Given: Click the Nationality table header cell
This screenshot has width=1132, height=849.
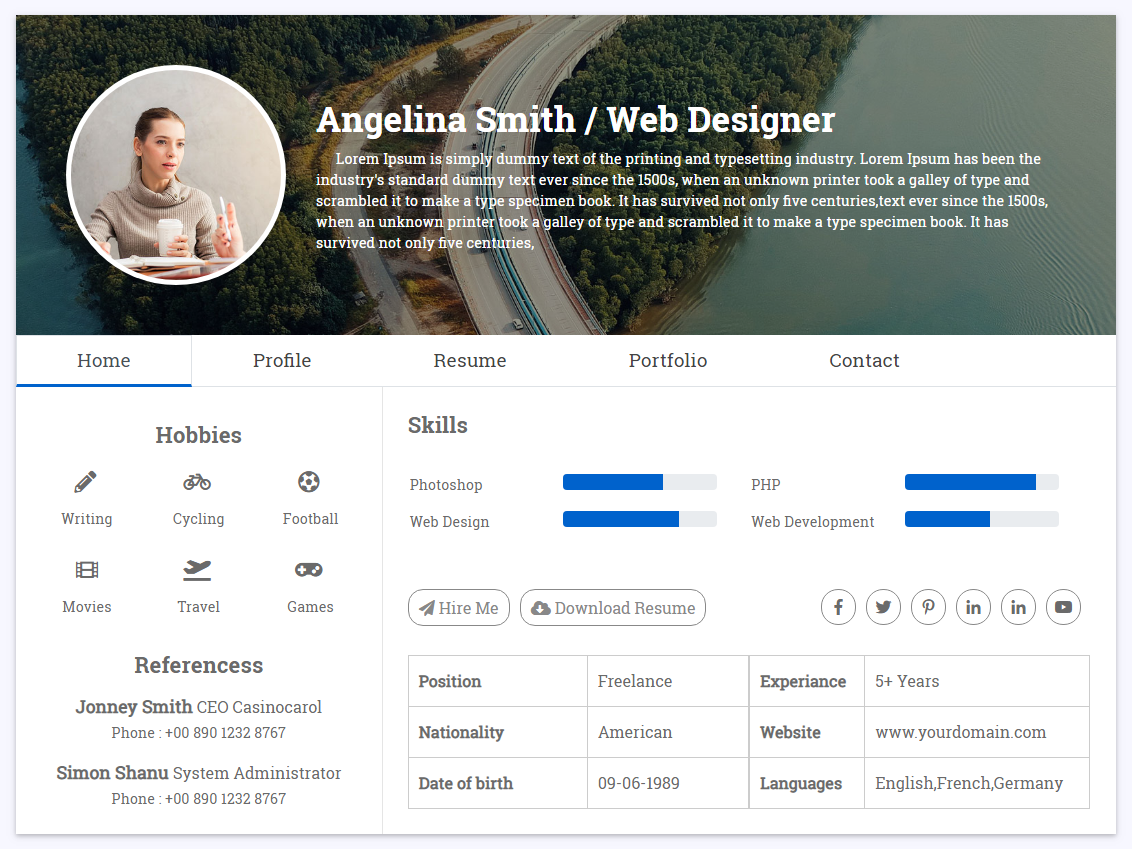Looking at the screenshot, I should 498,732.
